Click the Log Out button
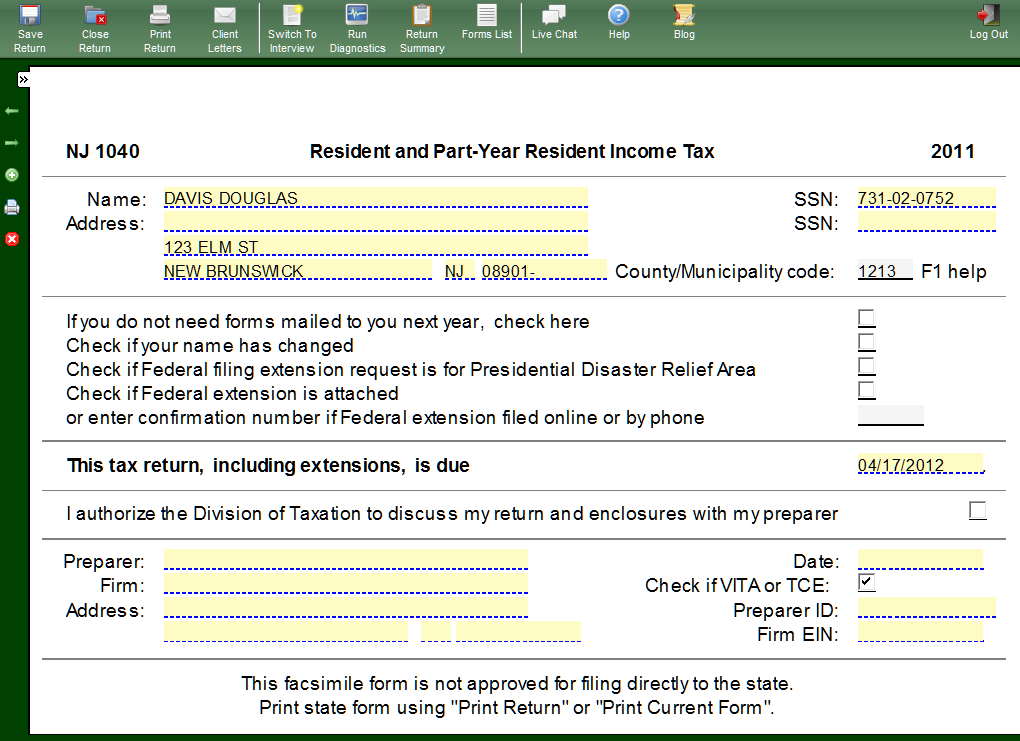 point(988,22)
